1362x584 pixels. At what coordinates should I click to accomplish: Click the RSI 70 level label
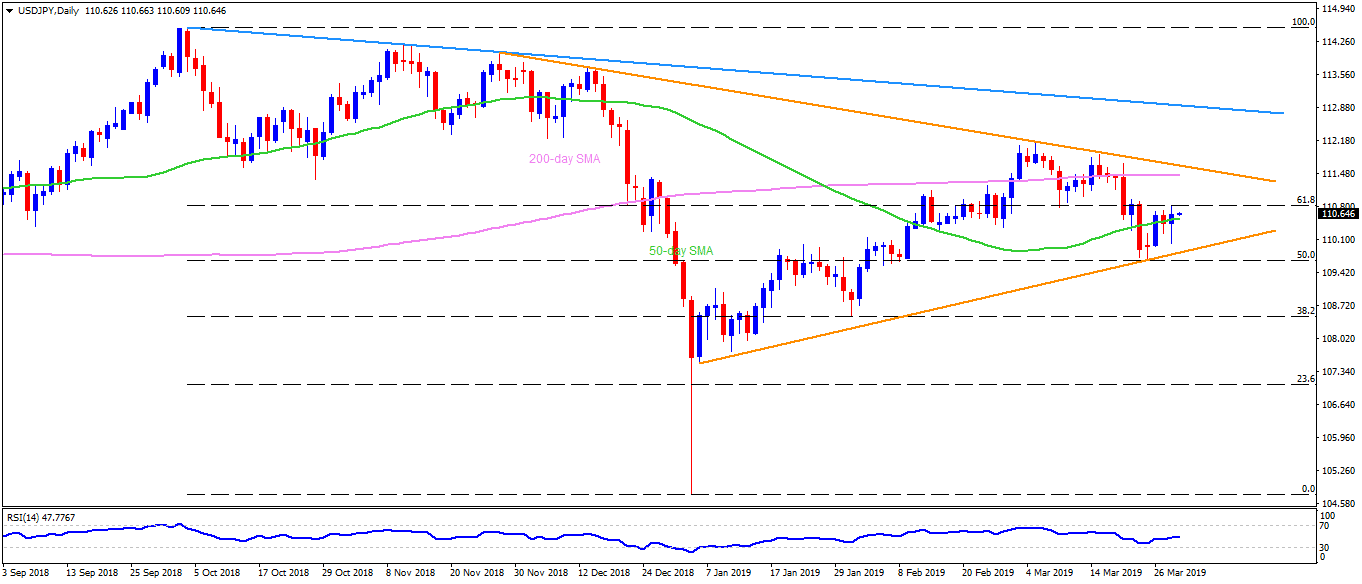[x=1327, y=526]
